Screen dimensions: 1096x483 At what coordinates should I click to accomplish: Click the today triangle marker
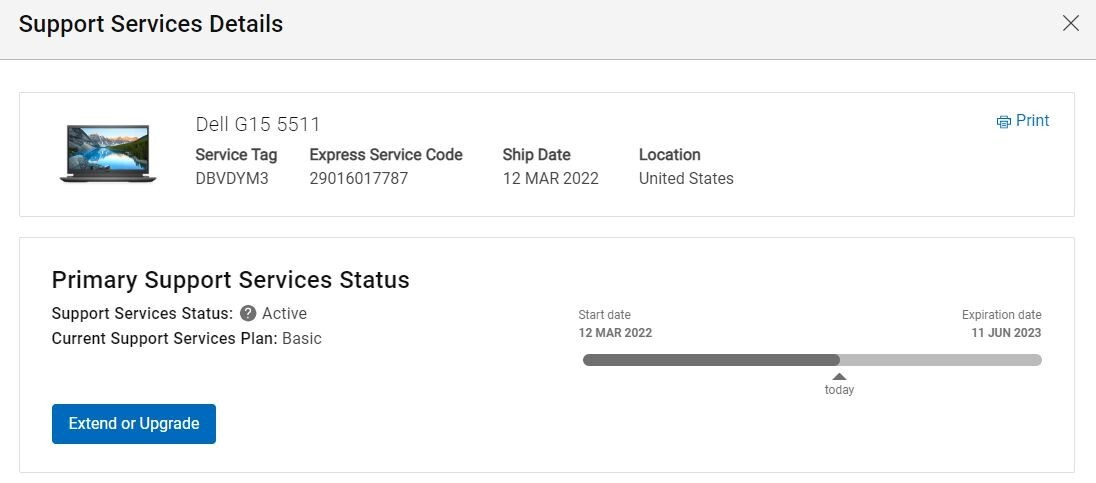pos(839,376)
